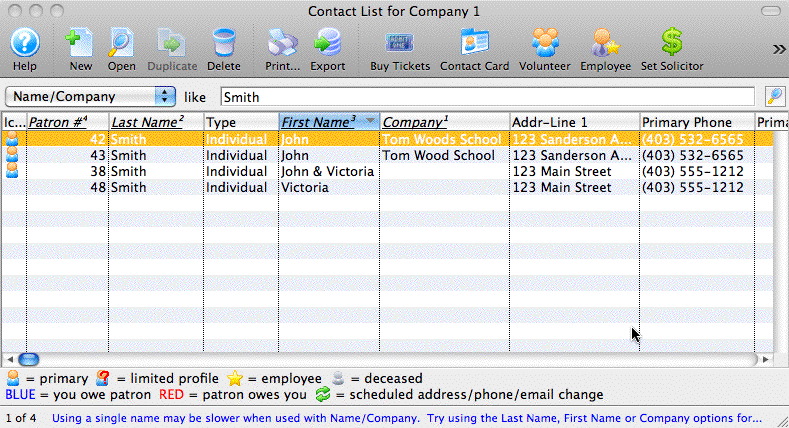This screenshot has height=428, width=789.
Task: Show more toolbar items via double chevron
Action: point(779,49)
